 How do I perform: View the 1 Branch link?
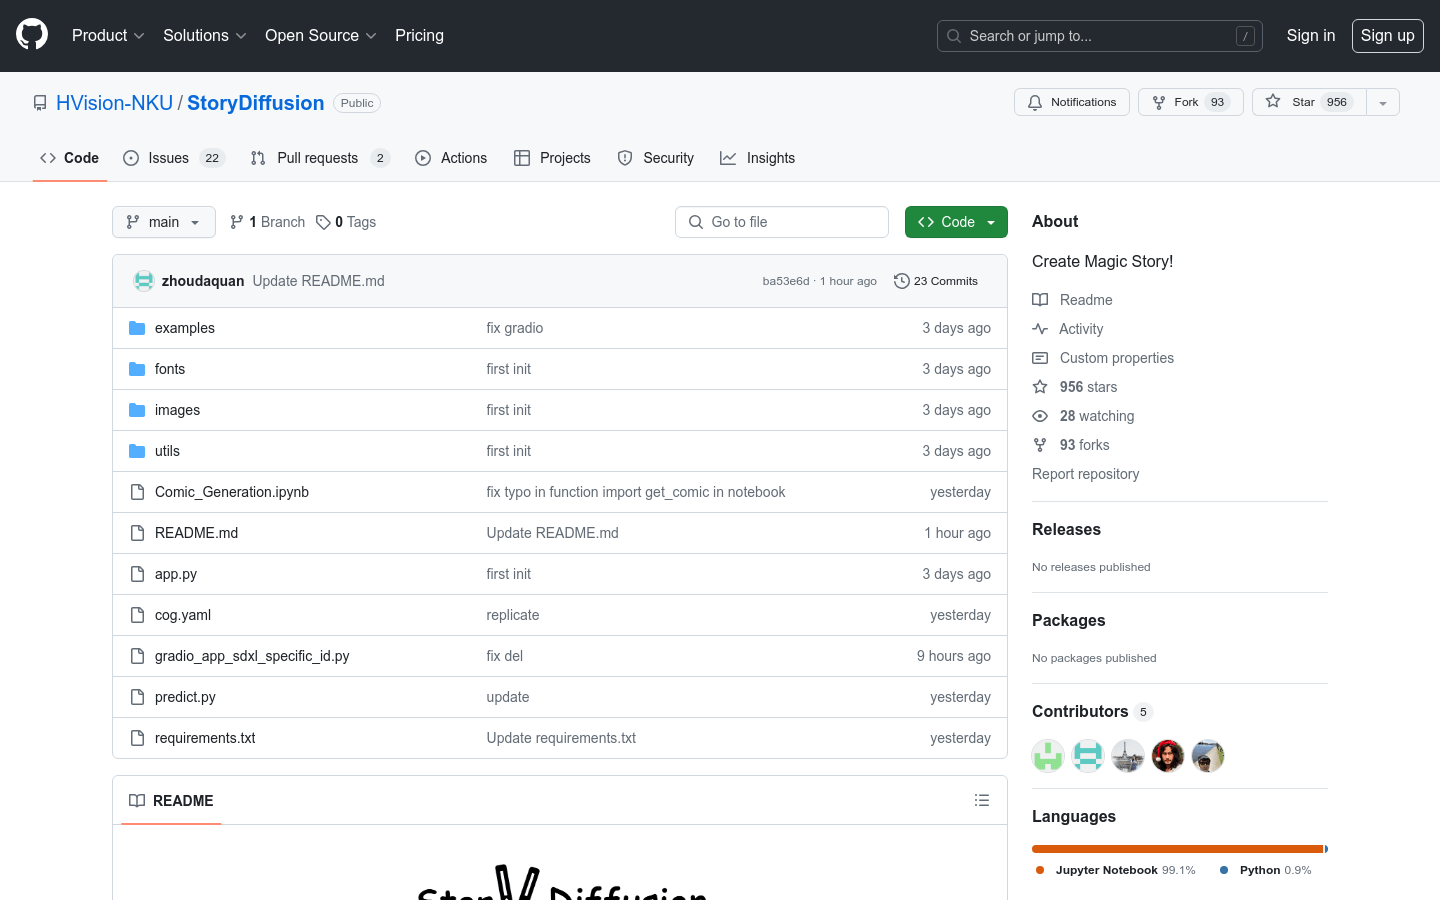pos(267,222)
